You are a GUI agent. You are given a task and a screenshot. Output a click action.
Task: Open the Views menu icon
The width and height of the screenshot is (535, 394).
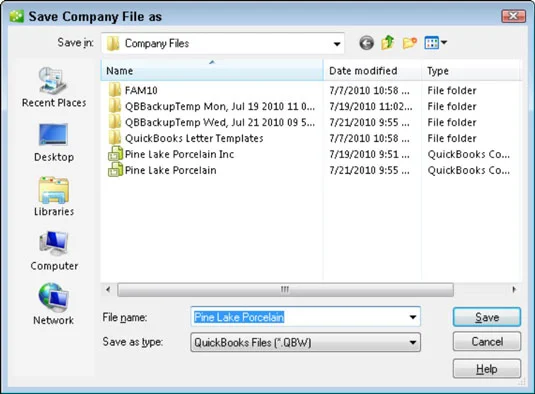(x=431, y=43)
